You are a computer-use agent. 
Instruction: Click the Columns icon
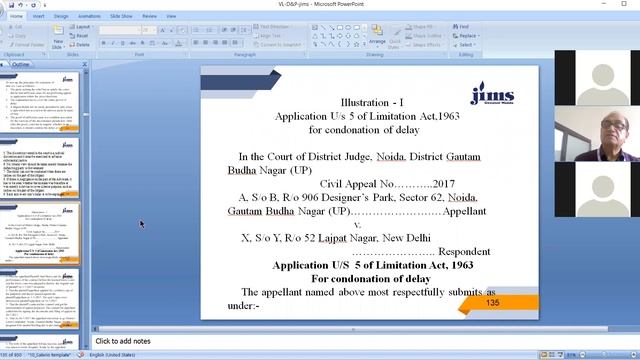click(236, 43)
